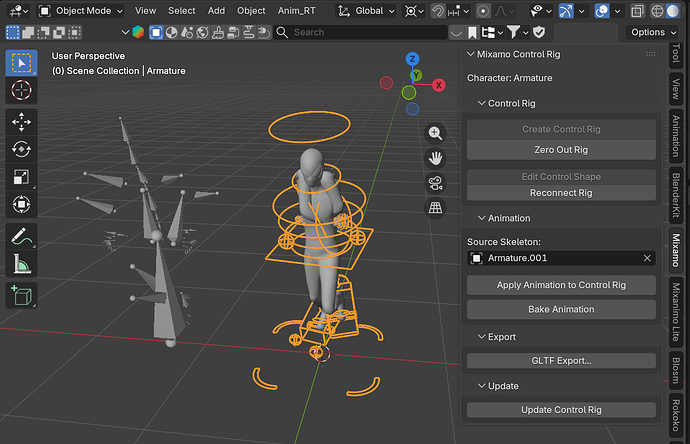This screenshot has height=444, width=690.
Task: Open the snapping settings dropdown
Action: (459, 11)
